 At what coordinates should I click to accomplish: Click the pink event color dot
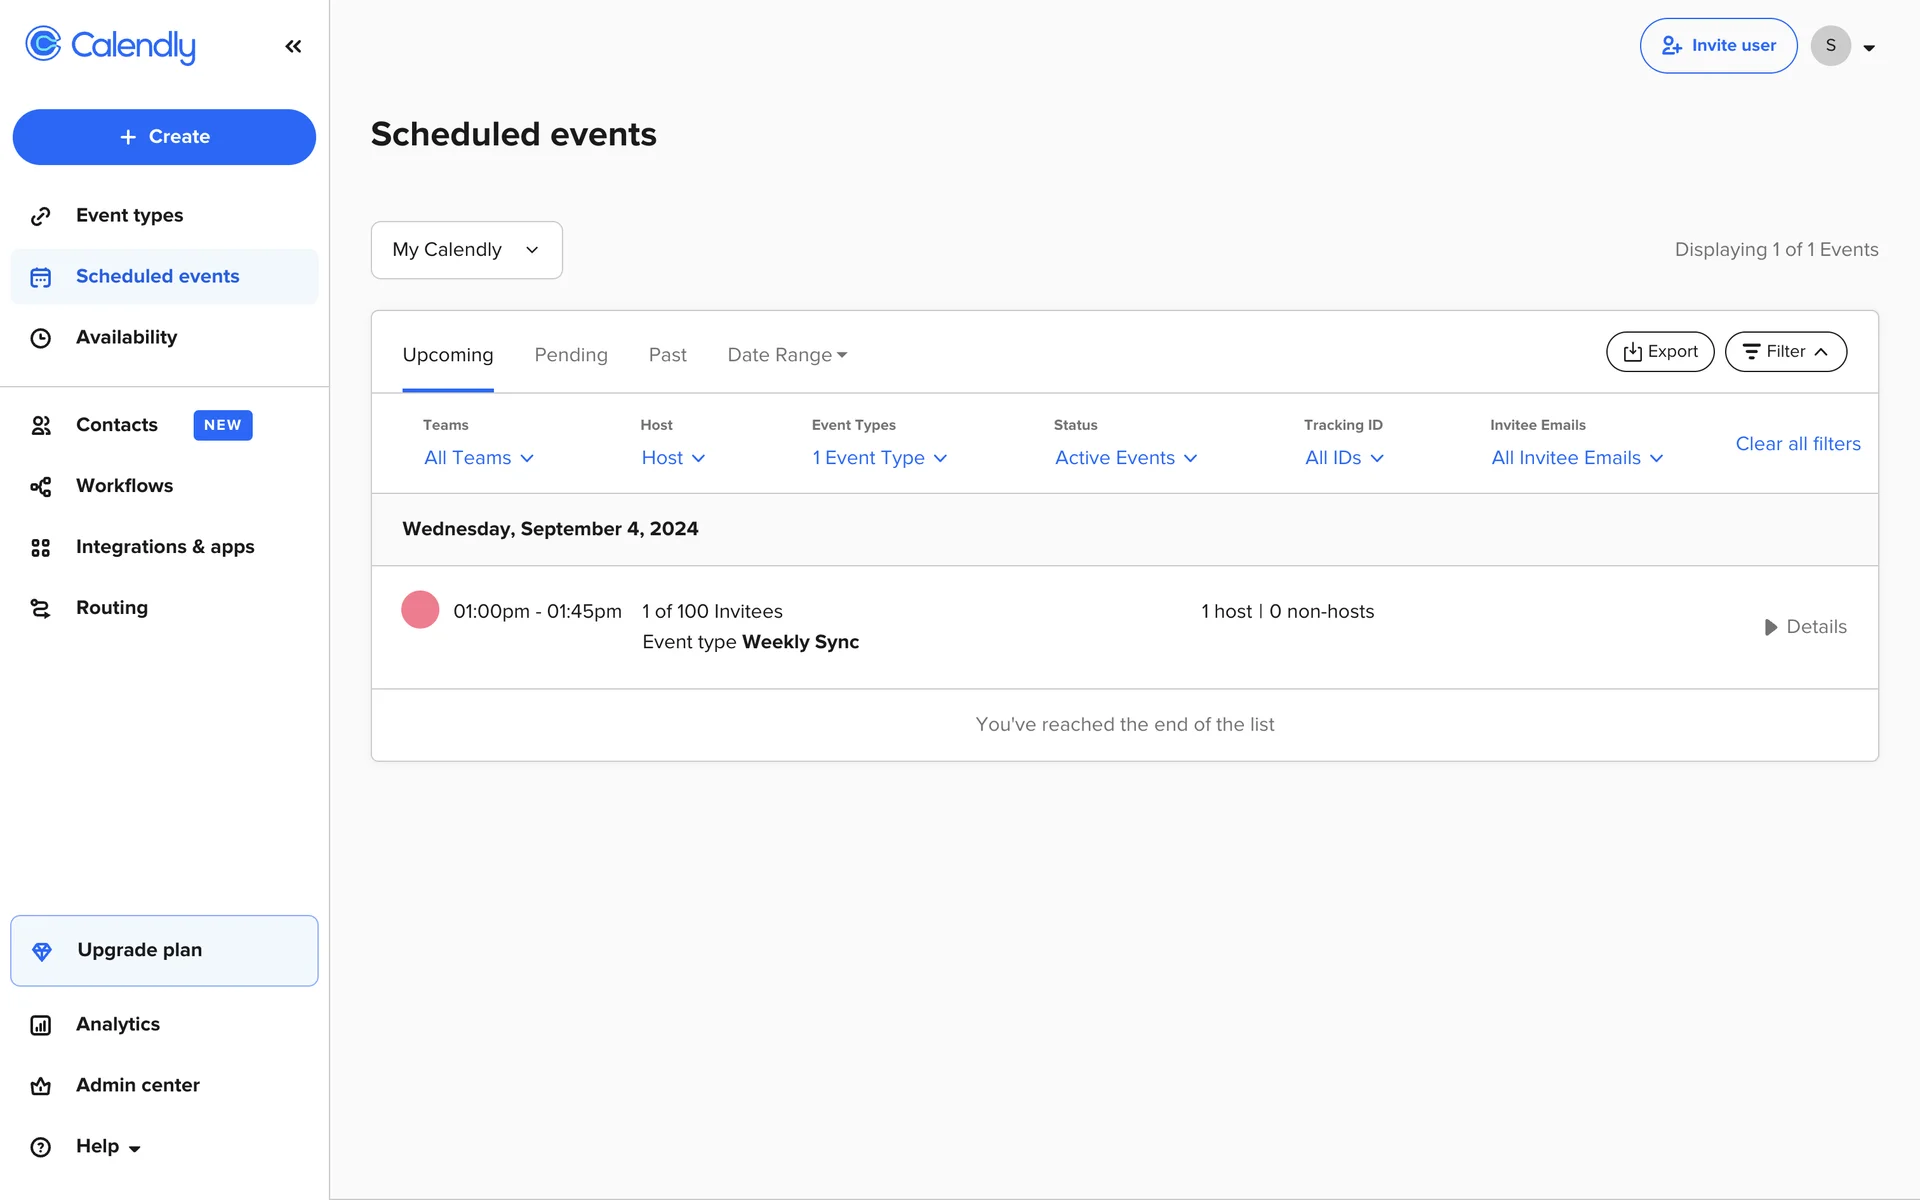pyautogui.click(x=420, y=610)
